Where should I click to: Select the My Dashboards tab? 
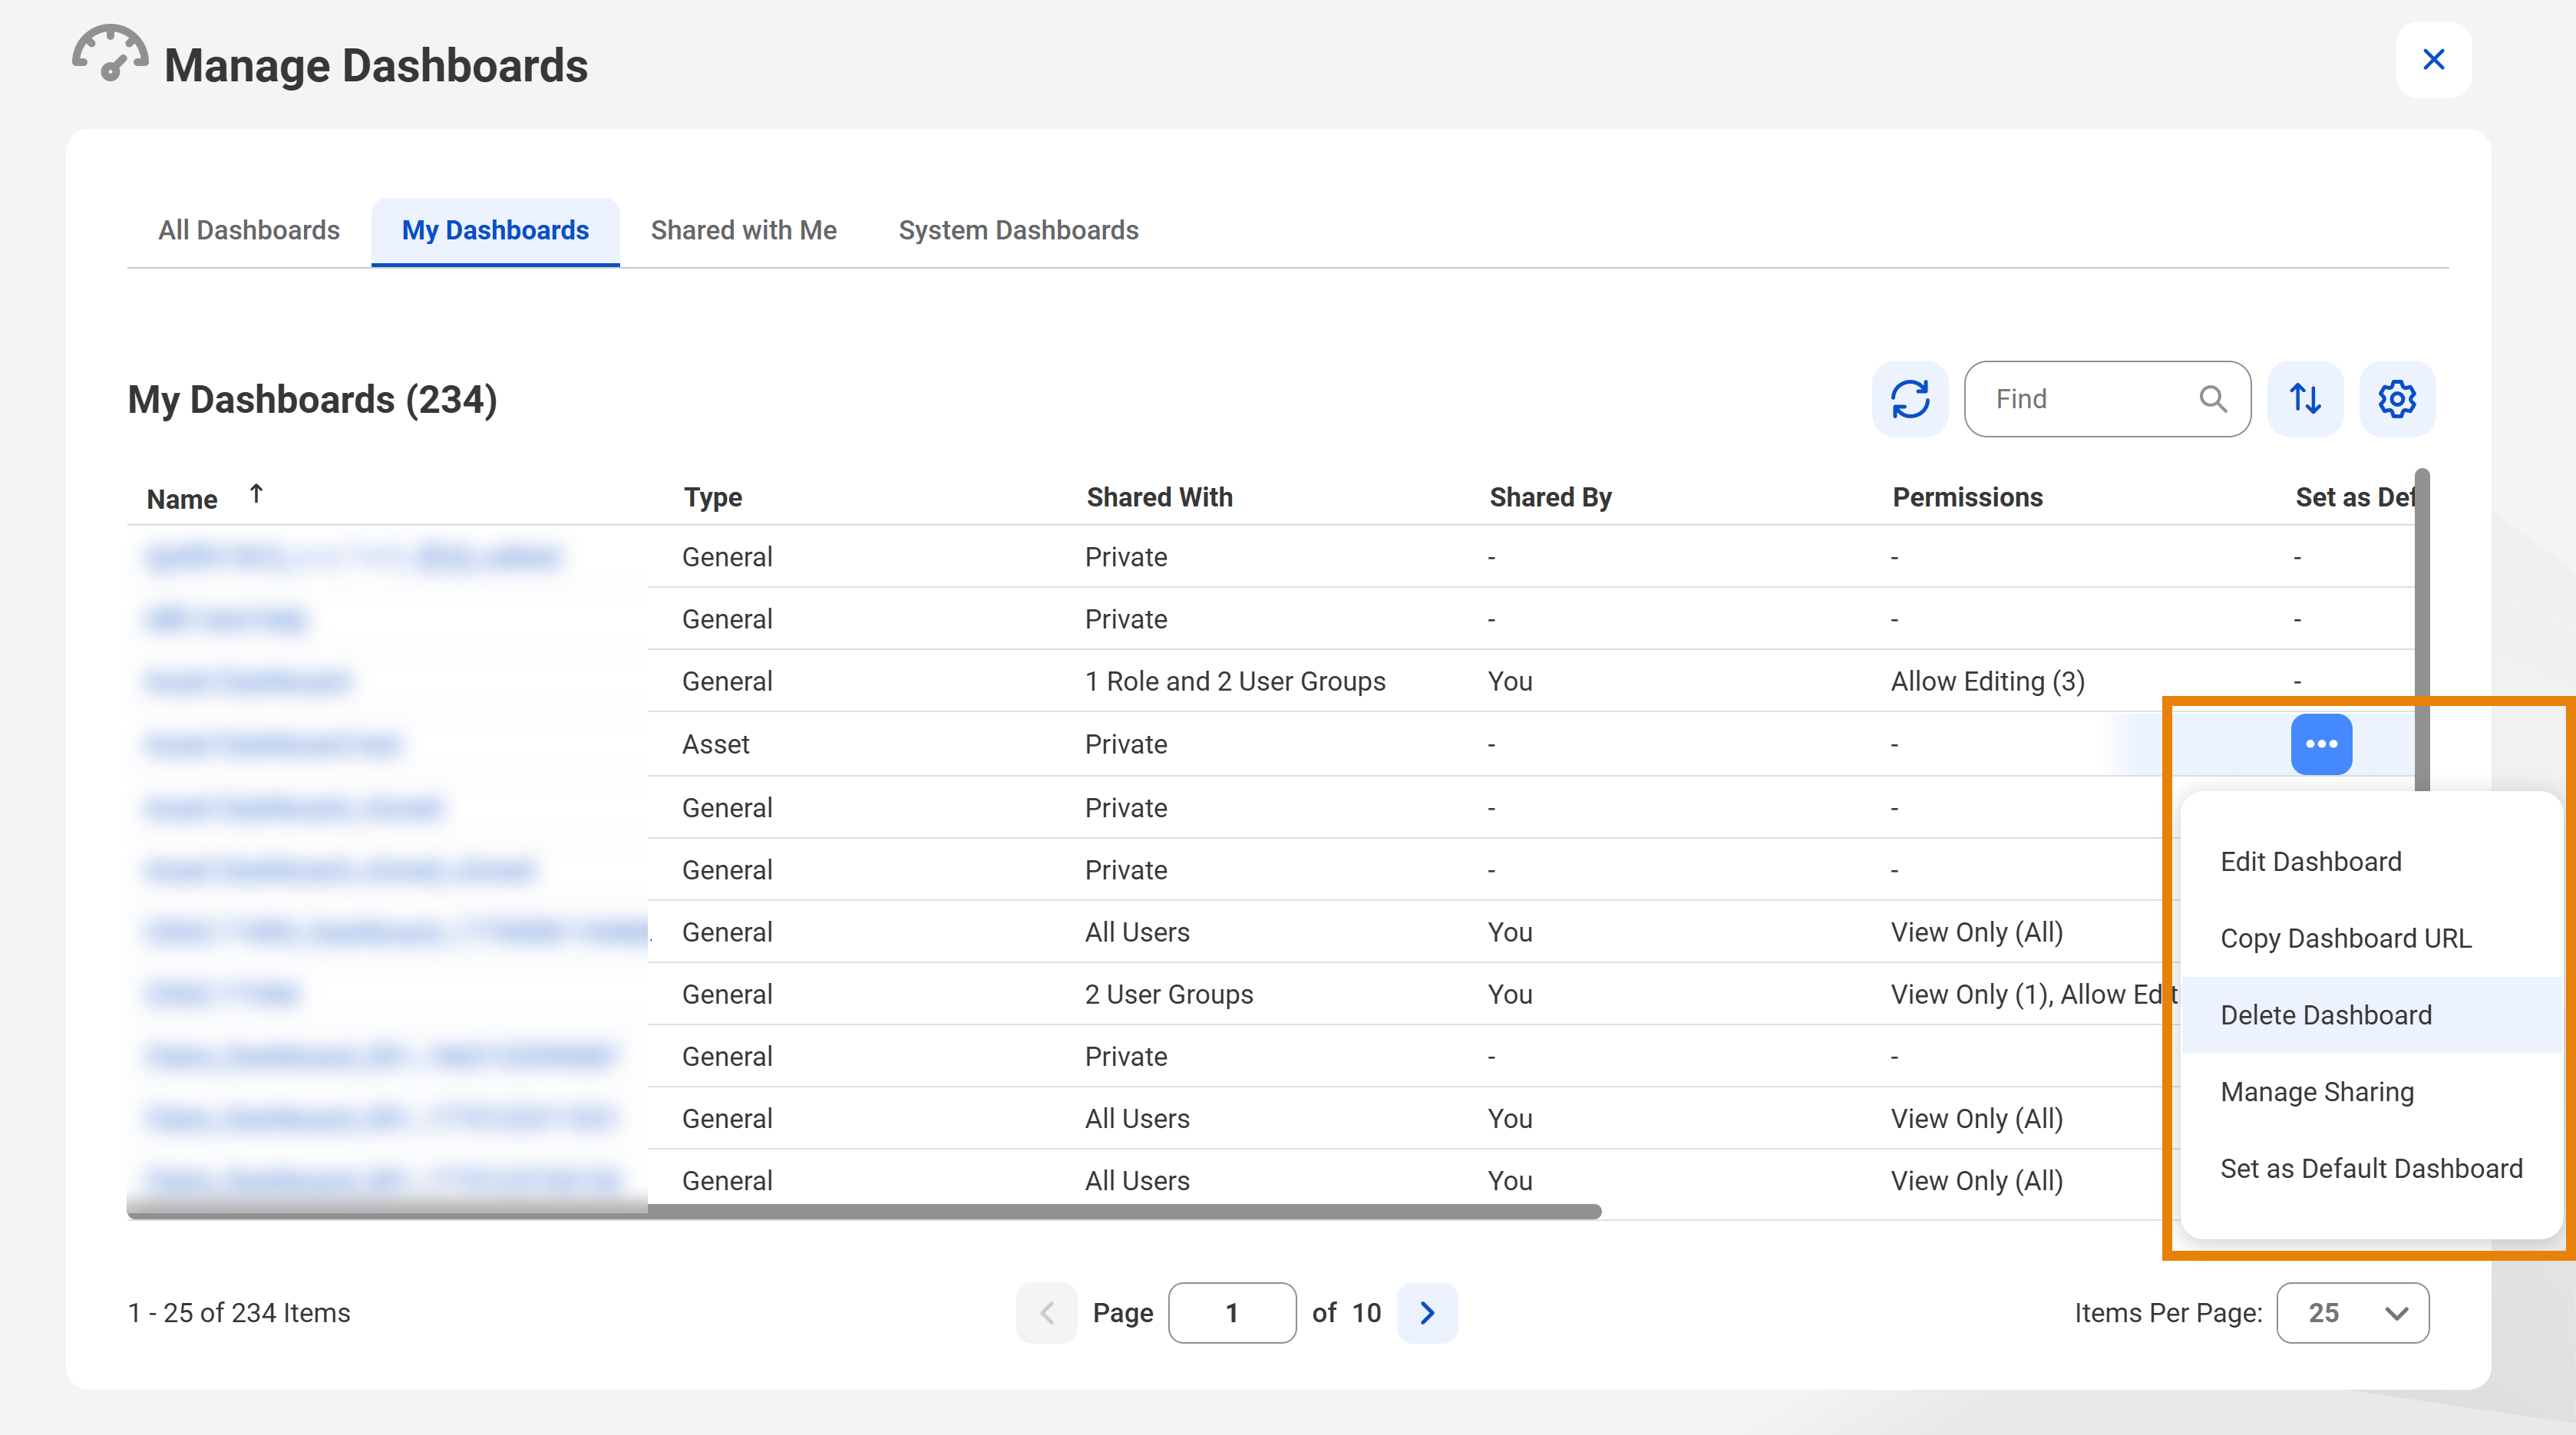pyautogui.click(x=495, y=231)
